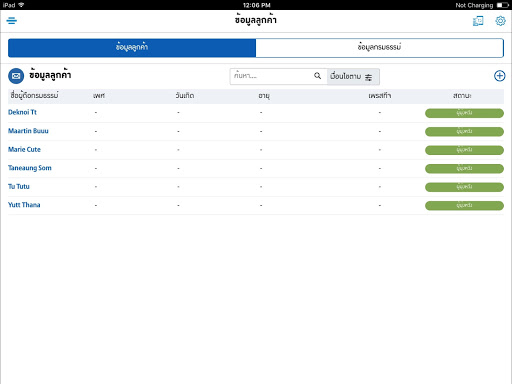Open customer Yutt Thana
The image size is (512, 384).
[24, 205]
